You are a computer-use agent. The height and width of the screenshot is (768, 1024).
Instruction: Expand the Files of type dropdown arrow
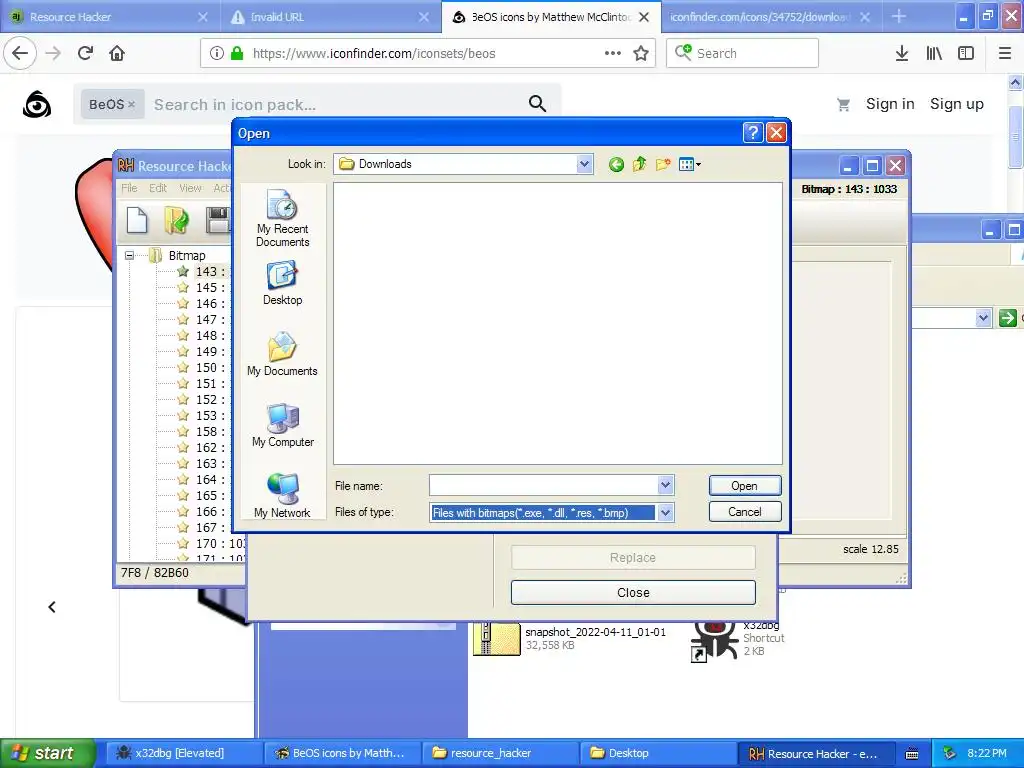coord(665,513)
